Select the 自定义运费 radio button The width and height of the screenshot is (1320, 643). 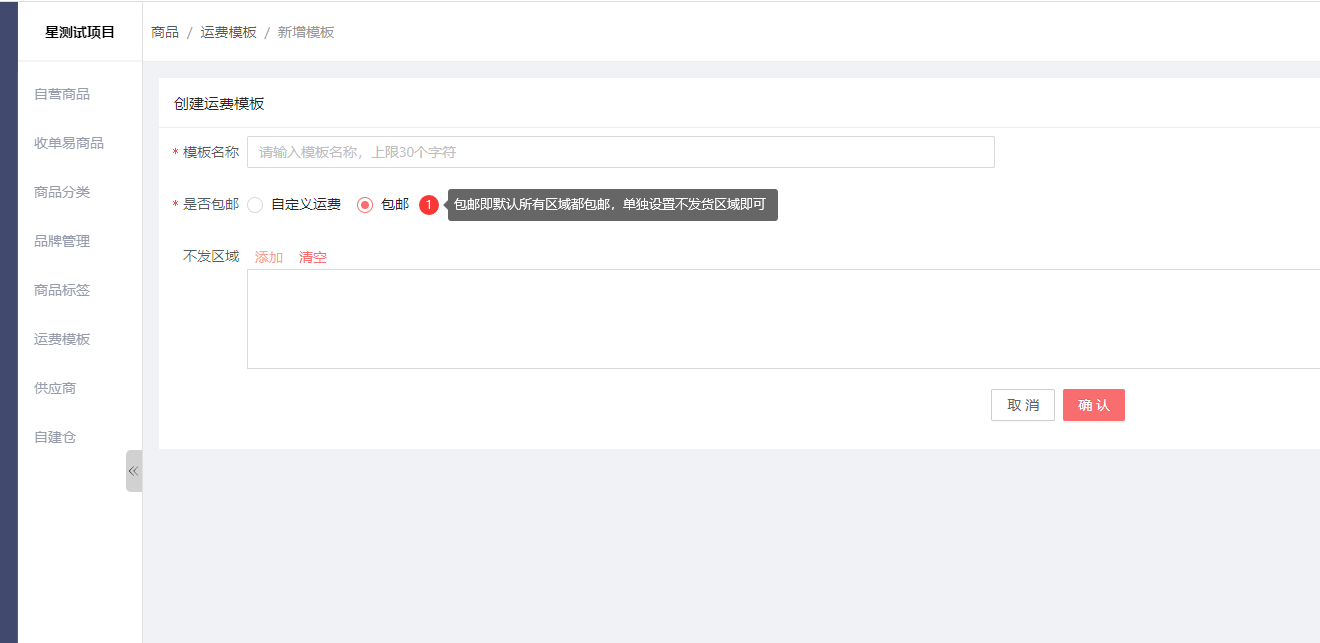pos(256,205)
